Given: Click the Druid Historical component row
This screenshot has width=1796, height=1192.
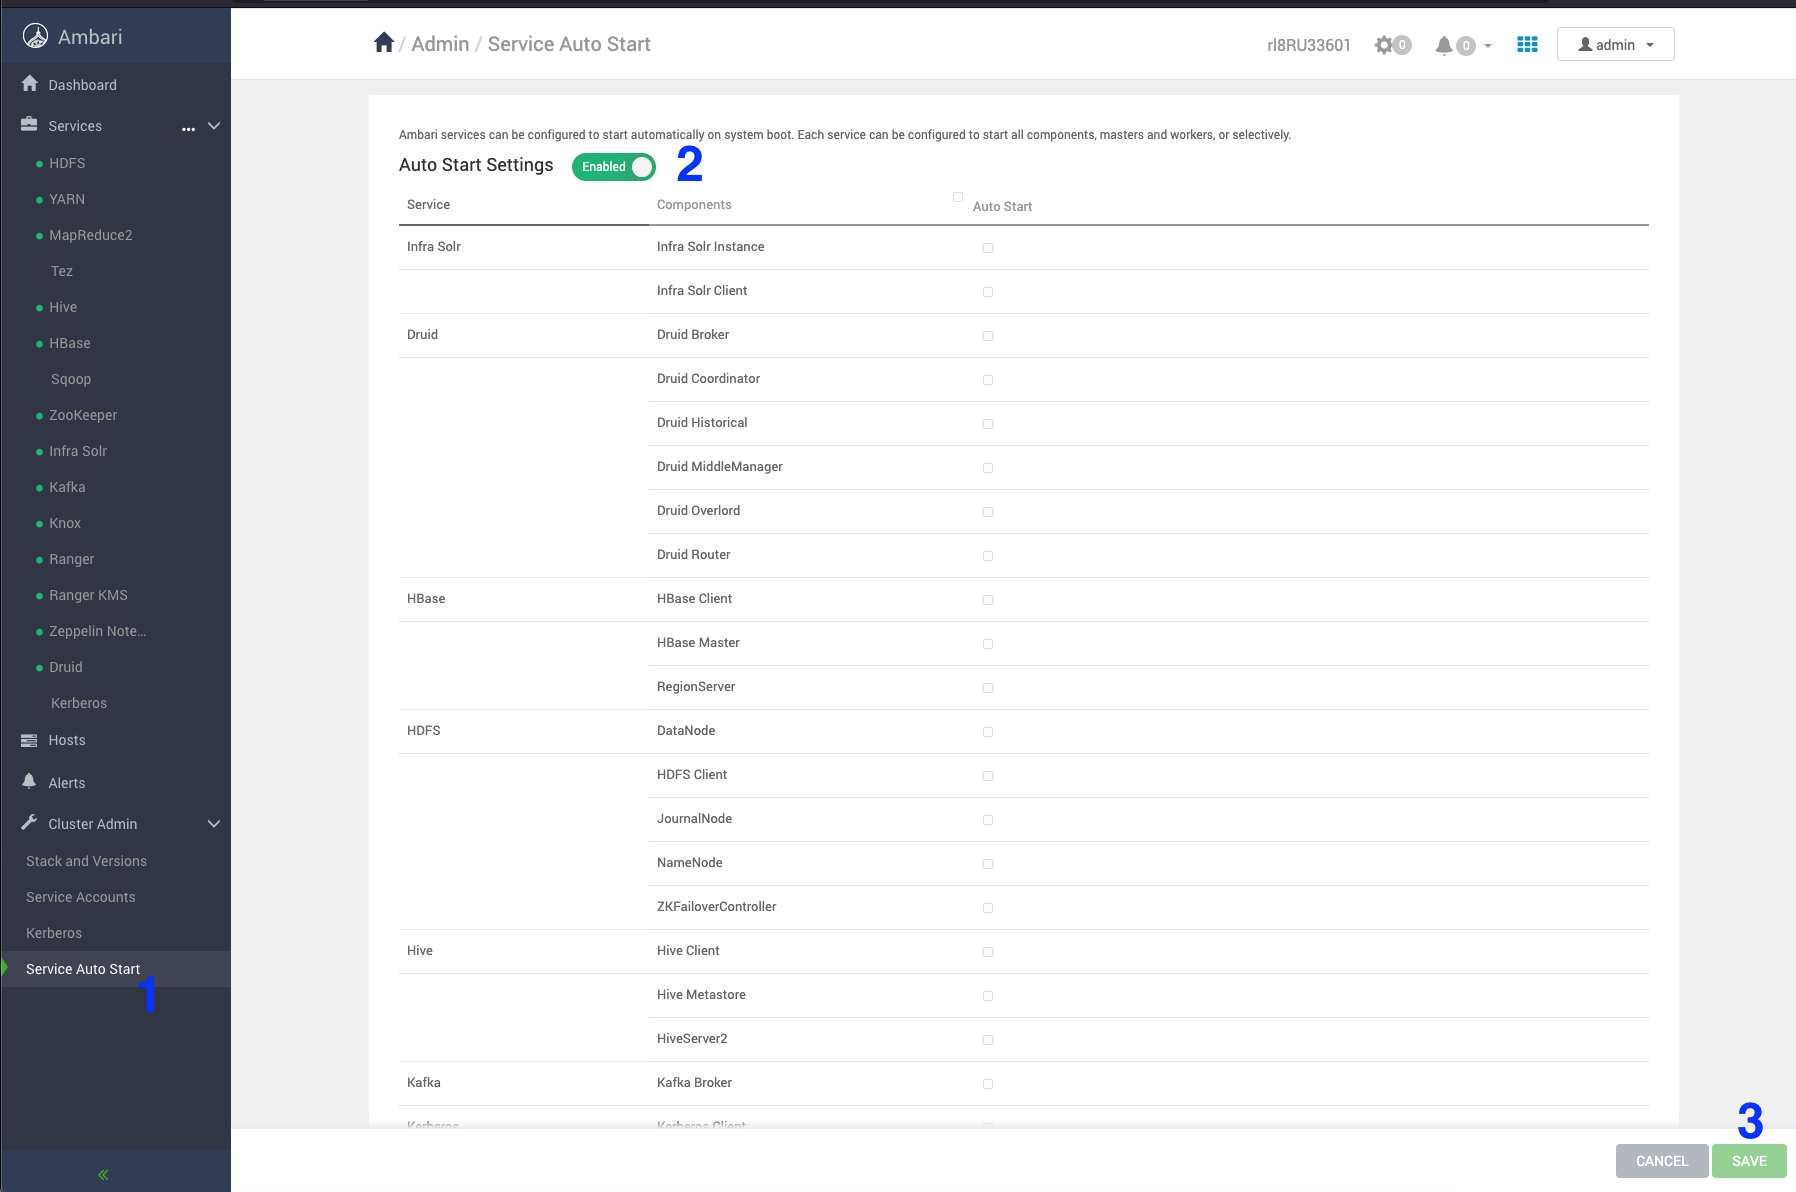Looking at the screenshot, I should (1149, 423).
